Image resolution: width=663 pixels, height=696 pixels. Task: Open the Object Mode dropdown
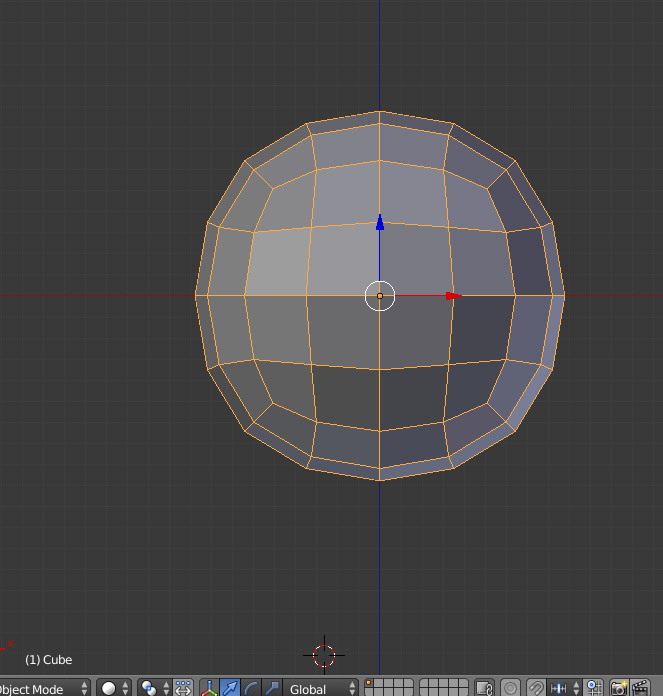pos(43,688)
